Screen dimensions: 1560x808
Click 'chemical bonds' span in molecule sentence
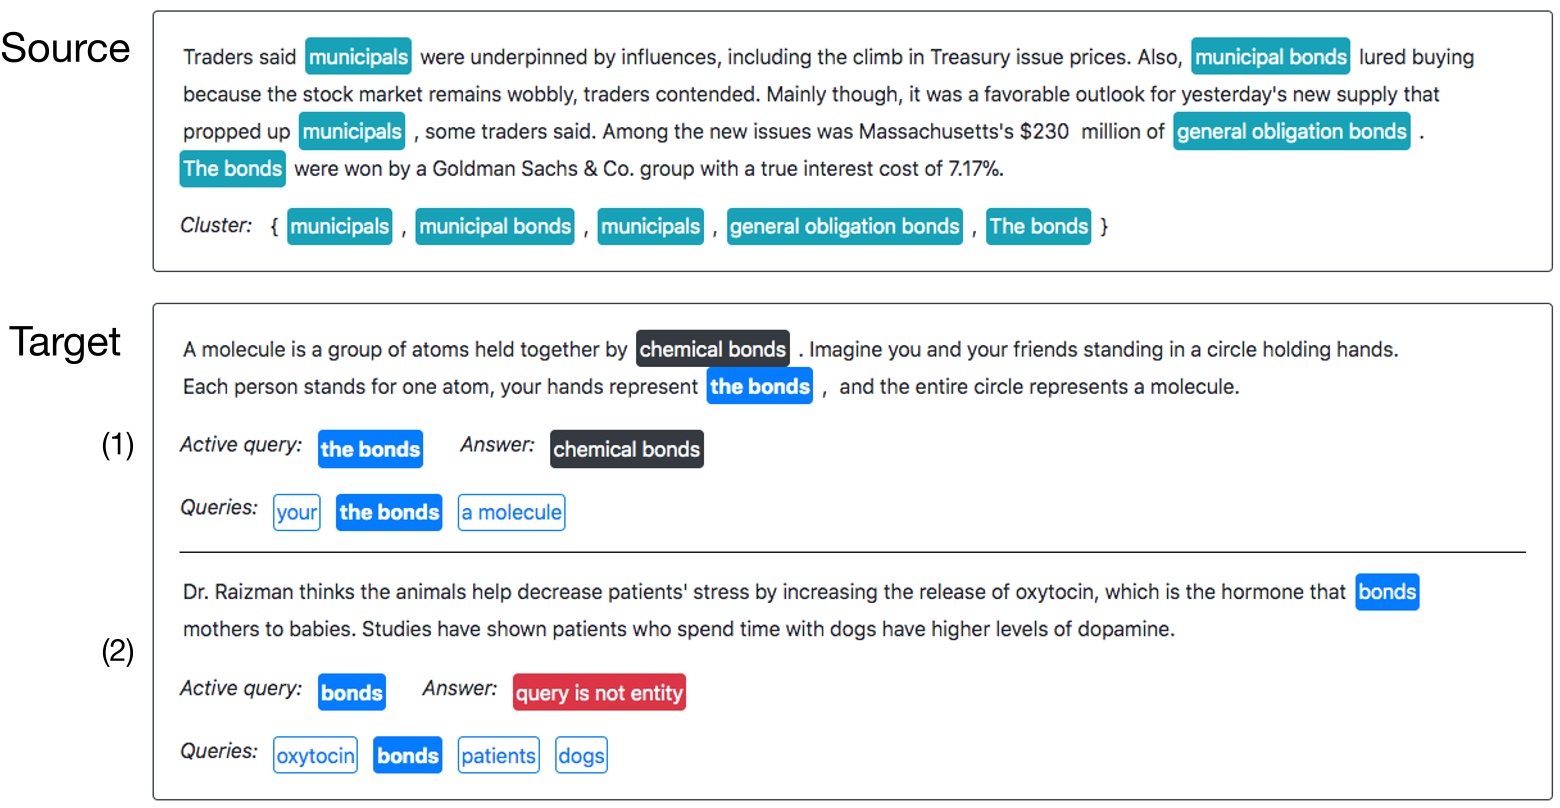click(x=712, y=350)
